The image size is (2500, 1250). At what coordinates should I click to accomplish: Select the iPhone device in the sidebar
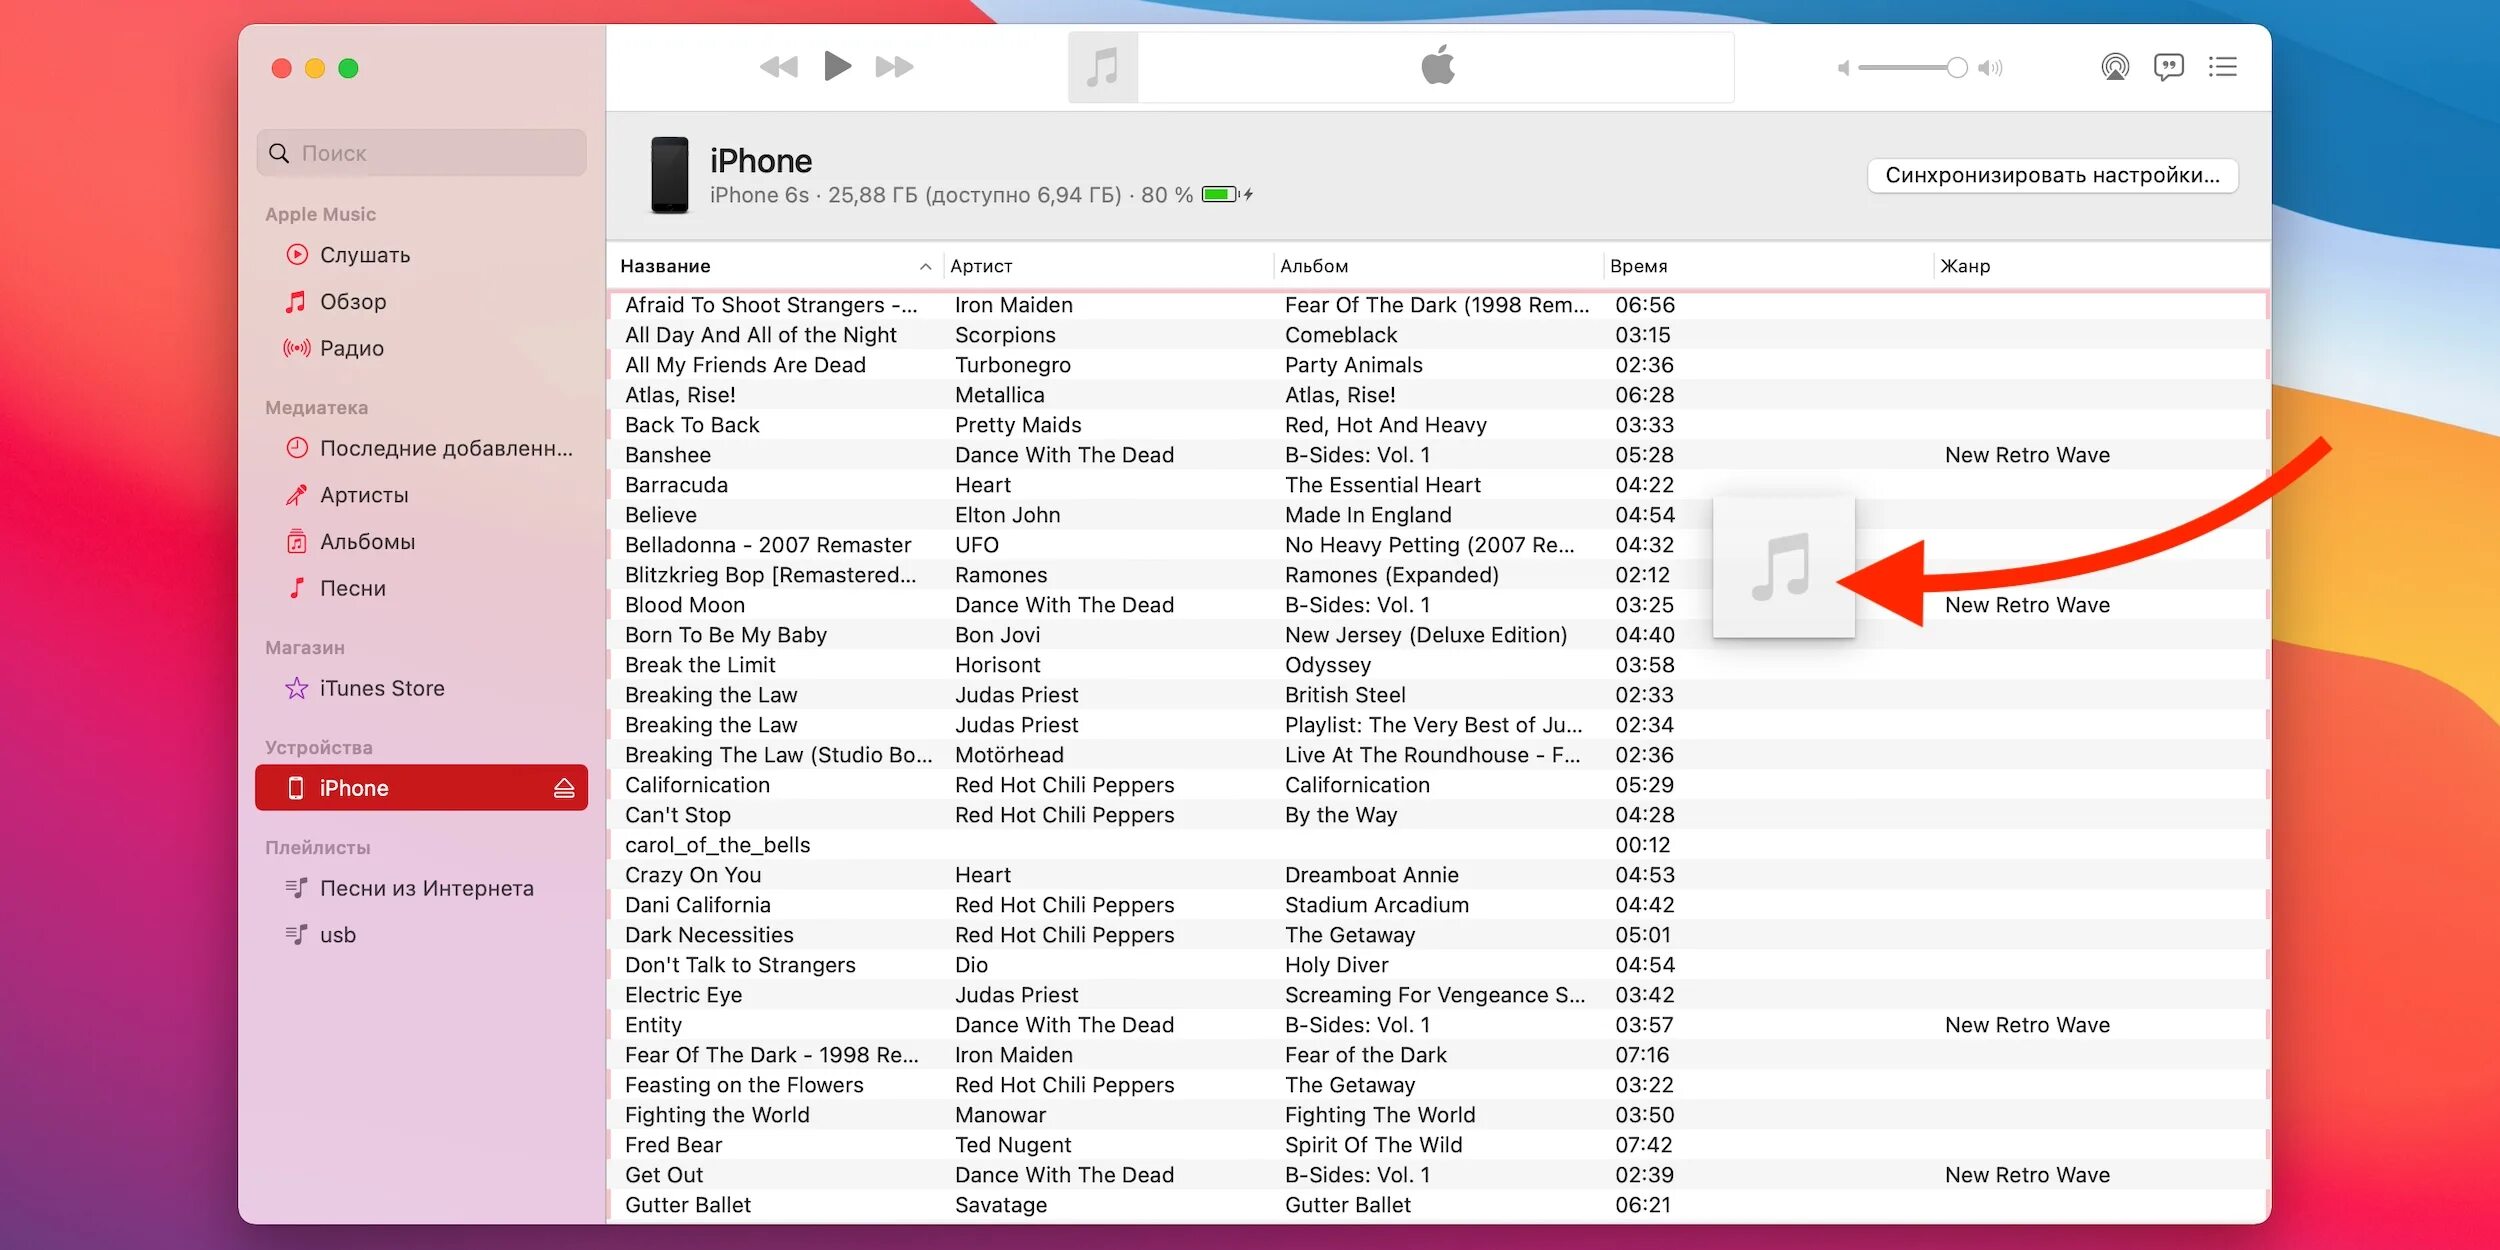coord(421,788)
